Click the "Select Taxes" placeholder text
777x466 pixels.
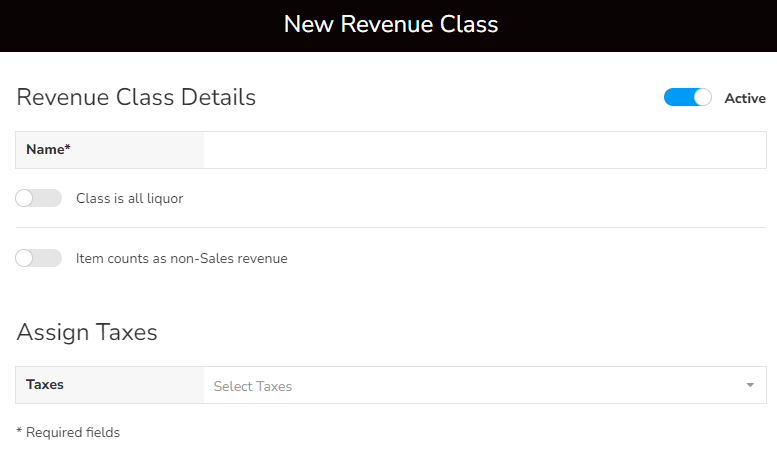[x=253, y=386]
